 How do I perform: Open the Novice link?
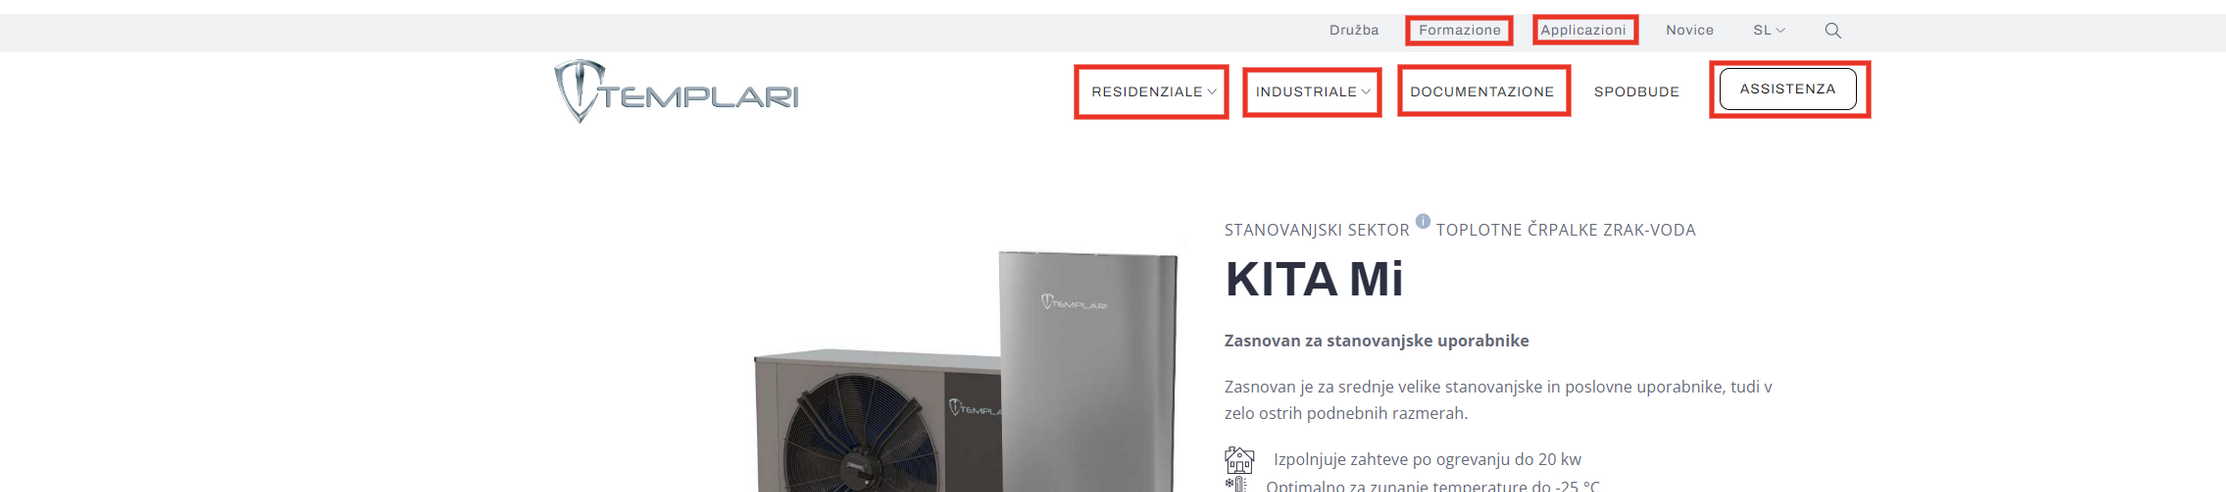(1689, 31)
